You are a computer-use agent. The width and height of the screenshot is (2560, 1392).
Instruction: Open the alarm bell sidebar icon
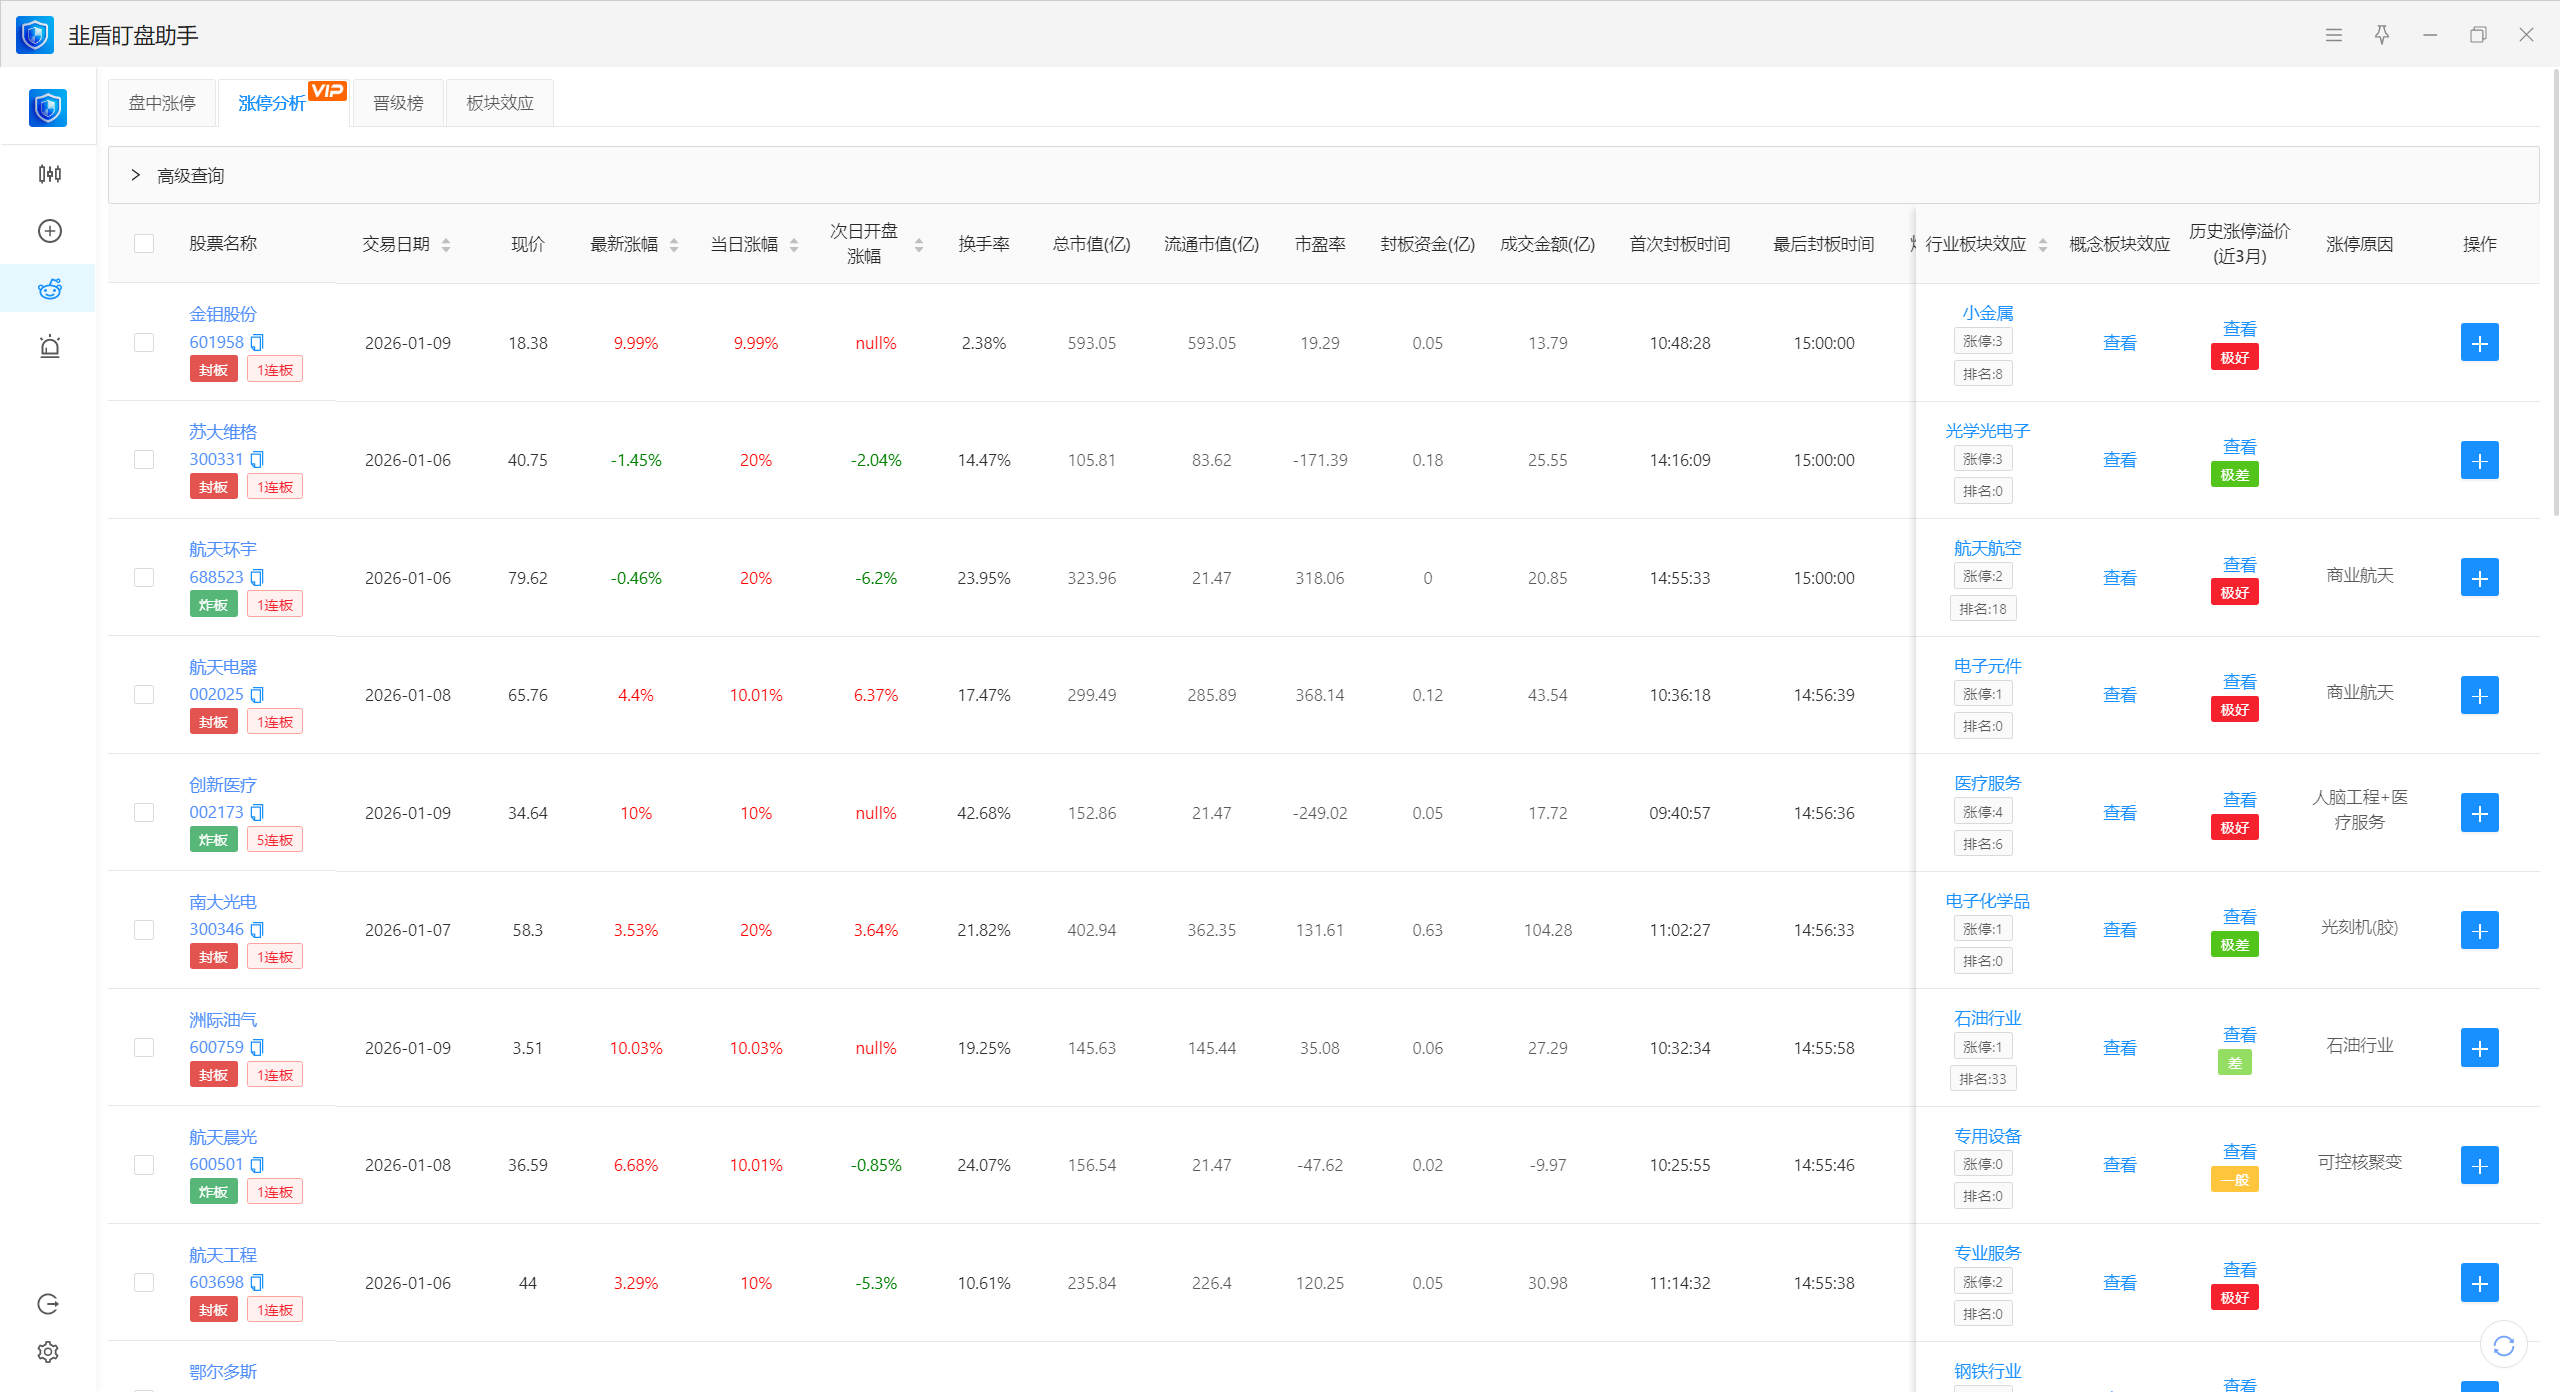(49, 347)
